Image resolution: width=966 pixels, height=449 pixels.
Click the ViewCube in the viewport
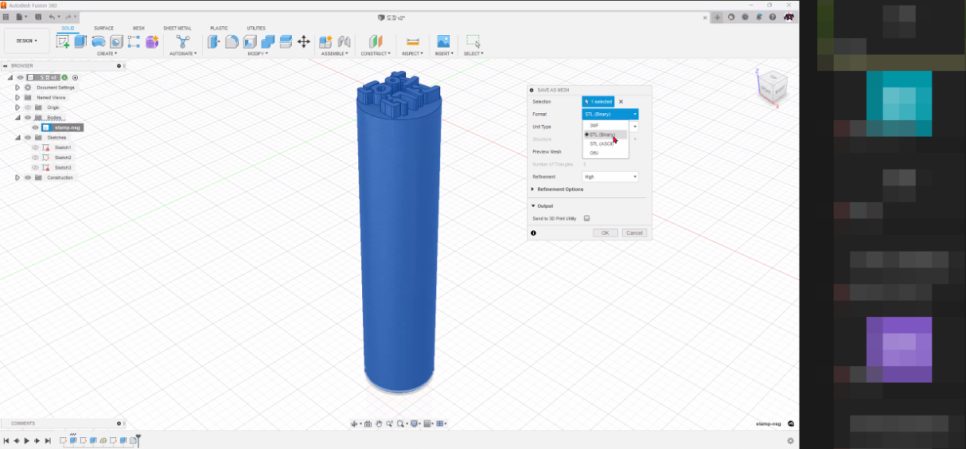click(771, 87)
